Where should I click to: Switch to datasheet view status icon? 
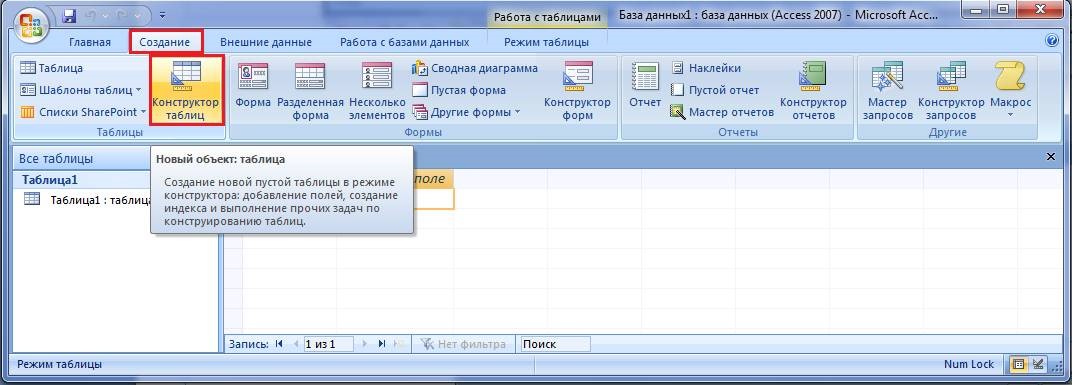(x=1019, y=364)
